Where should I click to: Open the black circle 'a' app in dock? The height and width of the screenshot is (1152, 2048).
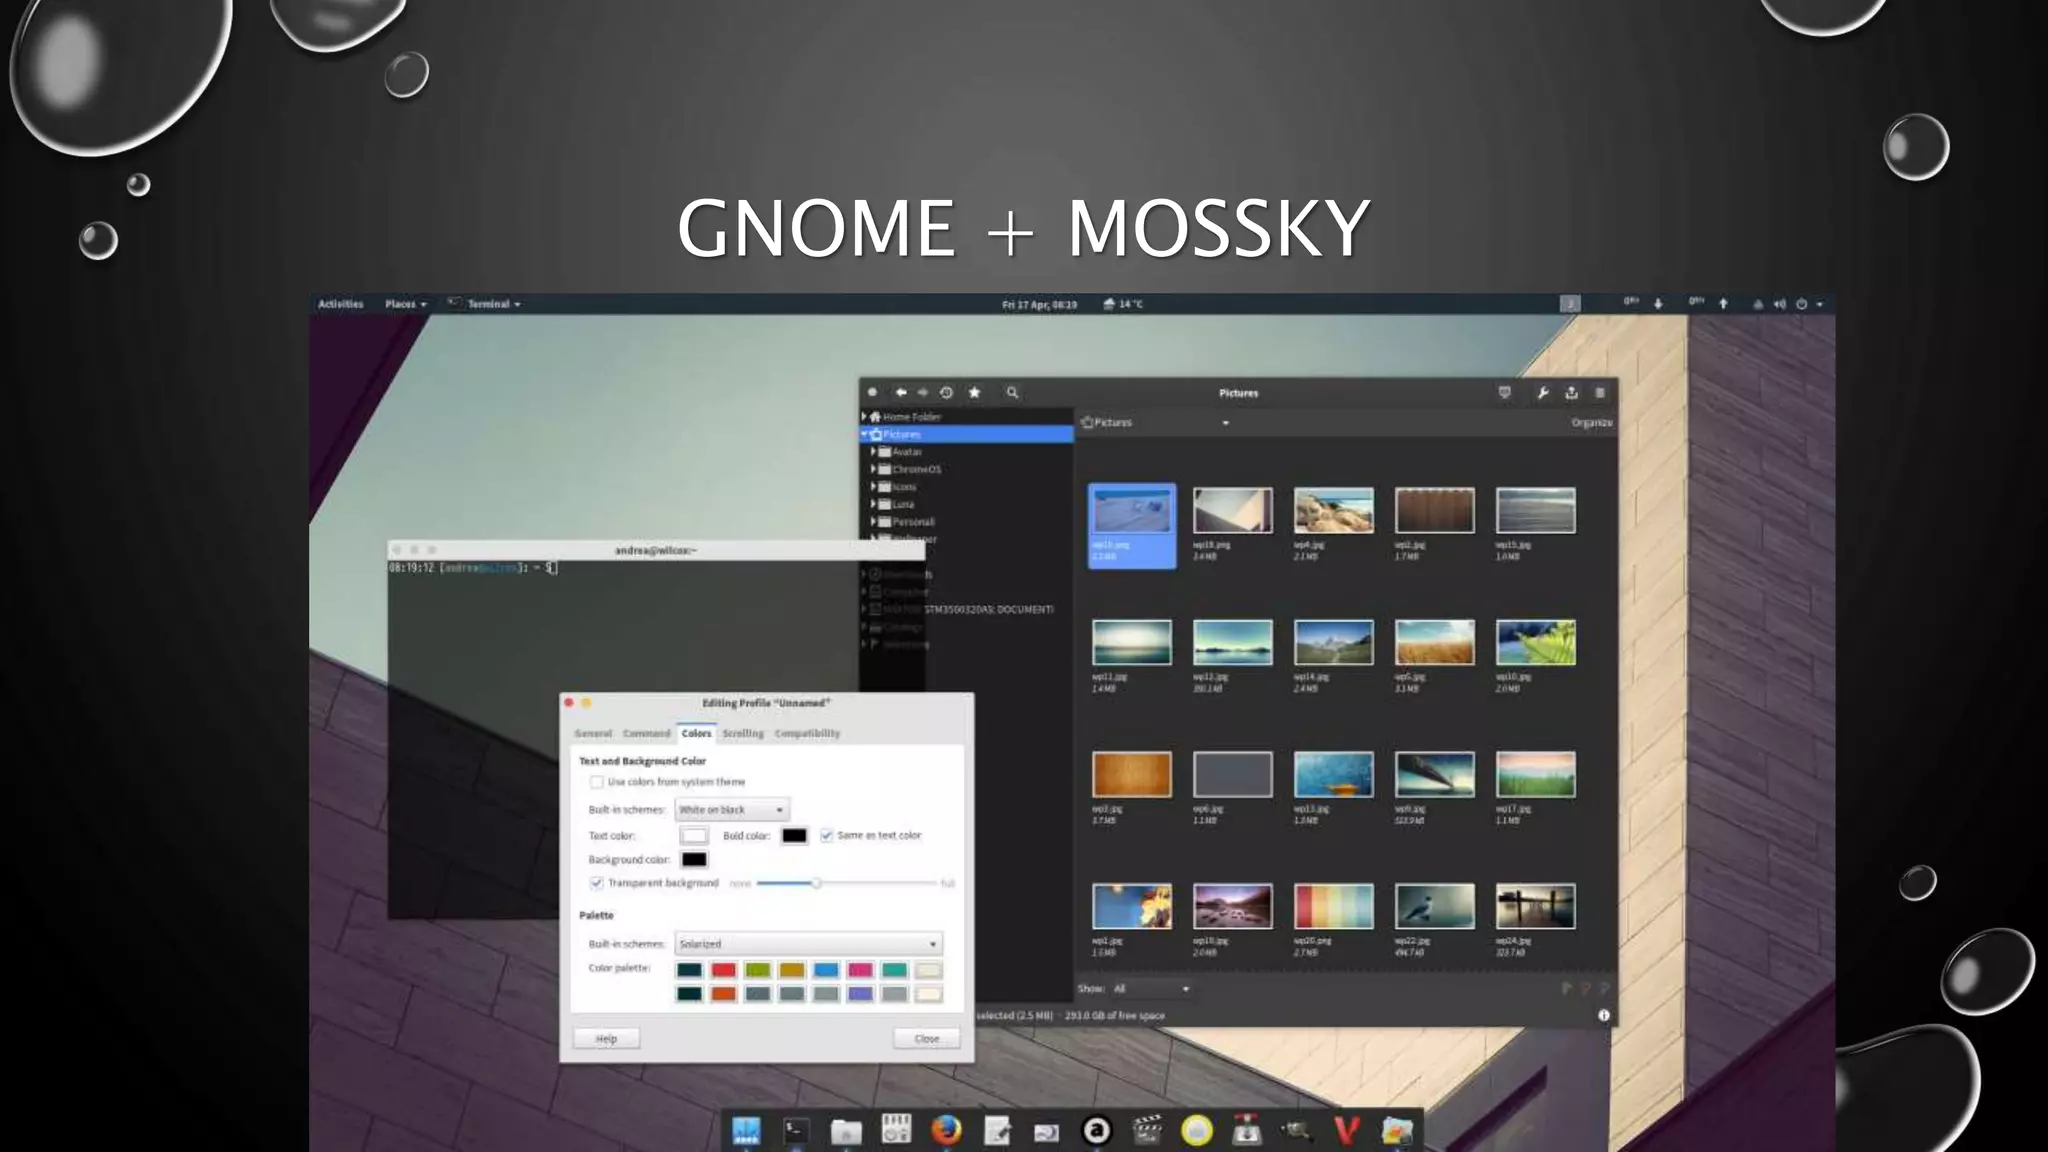(x=1097, y=1130)
